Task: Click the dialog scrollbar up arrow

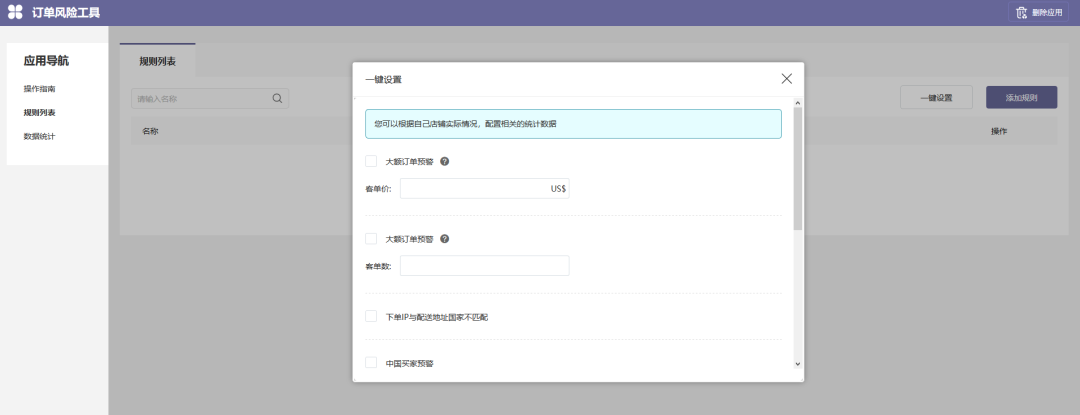Action: click(x=797, y=102)
